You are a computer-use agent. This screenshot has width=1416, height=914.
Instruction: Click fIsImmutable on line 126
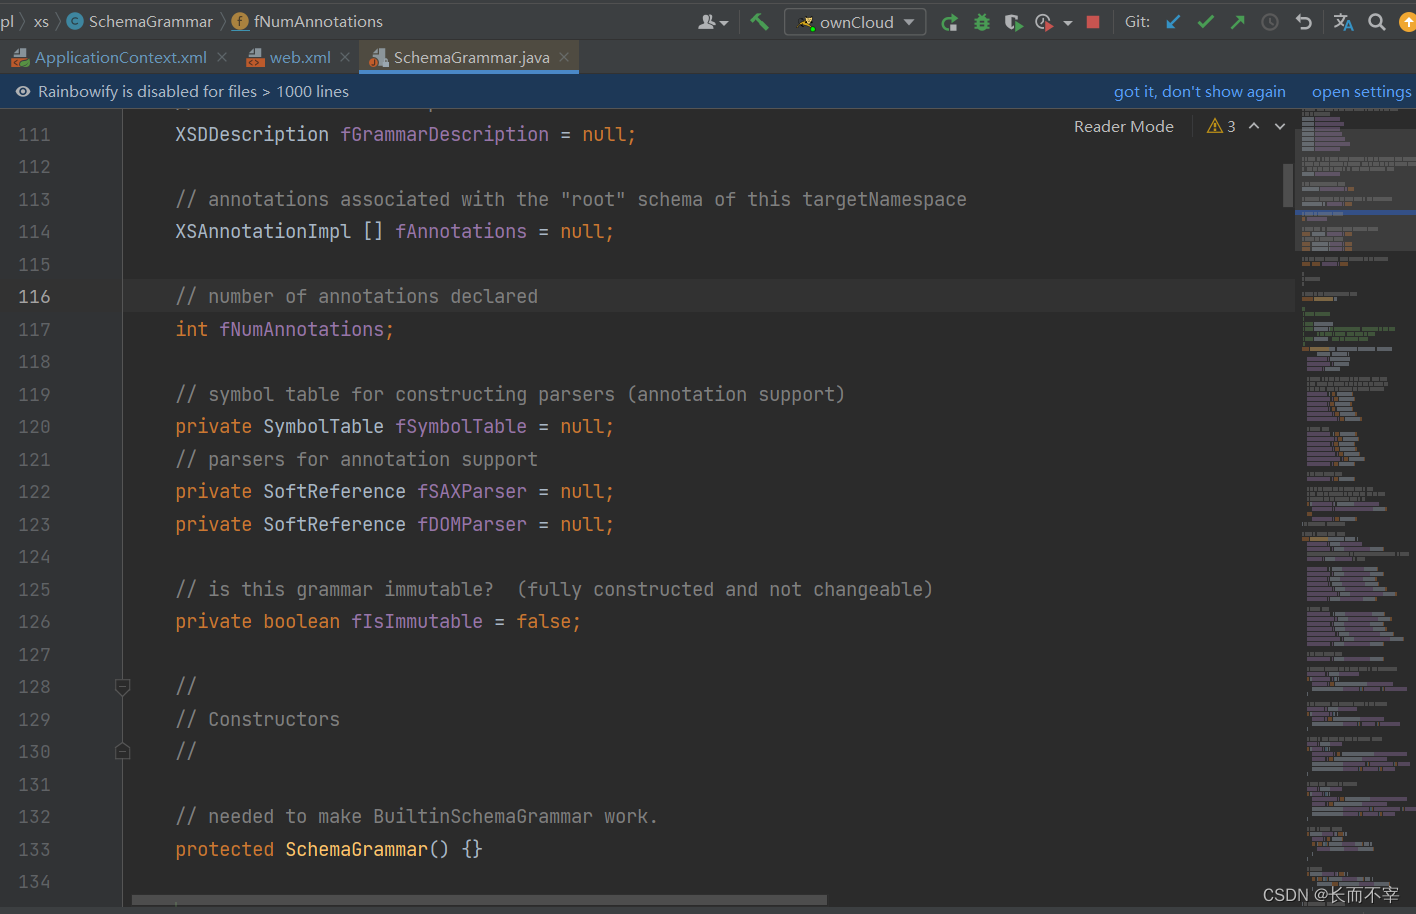(417, 622)
